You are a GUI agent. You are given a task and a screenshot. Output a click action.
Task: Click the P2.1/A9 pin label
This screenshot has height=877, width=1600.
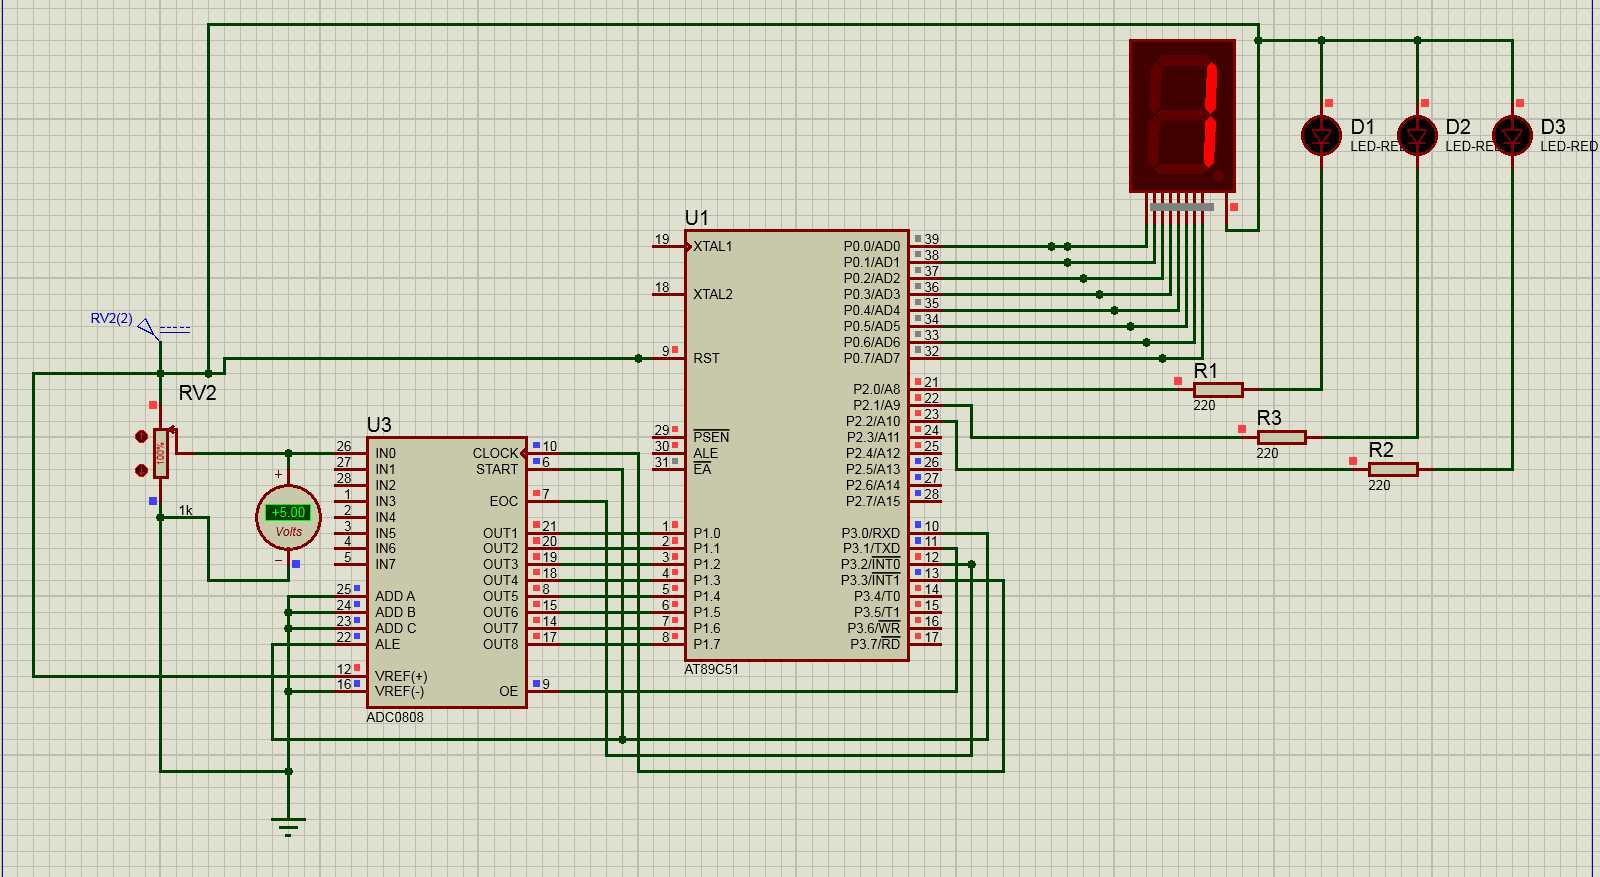877,405
